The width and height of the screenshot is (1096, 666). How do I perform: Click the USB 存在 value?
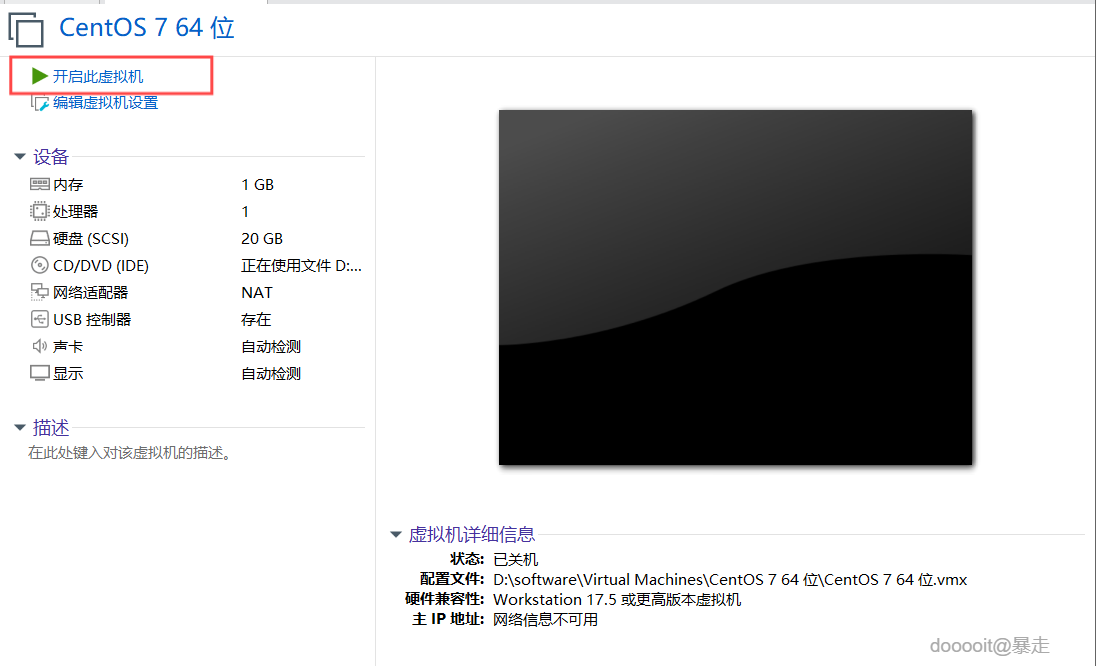(x=256, y=319)
